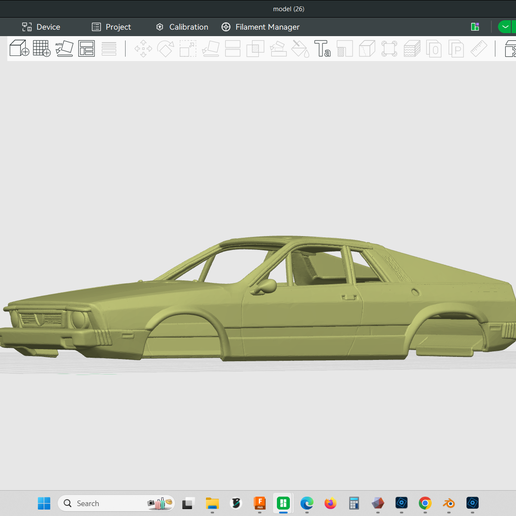Click the Arrange all objects icon
The height and width of the screenshot is (516, 516).
point(87,48)
